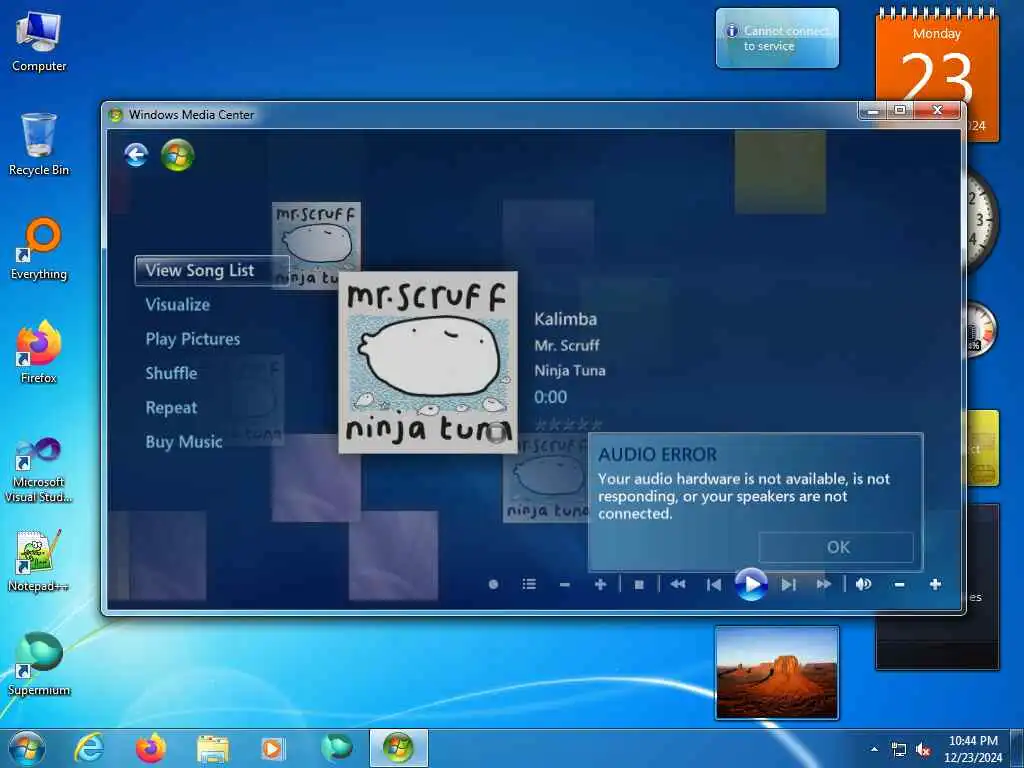Dismiss the Audio Error with OK

[836, 547]
